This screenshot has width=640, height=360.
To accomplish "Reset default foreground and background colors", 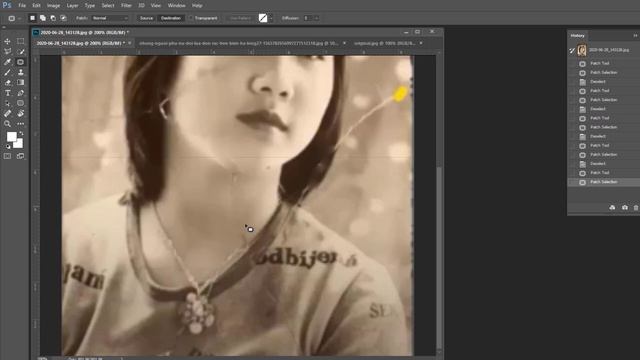I will point(8,146).
